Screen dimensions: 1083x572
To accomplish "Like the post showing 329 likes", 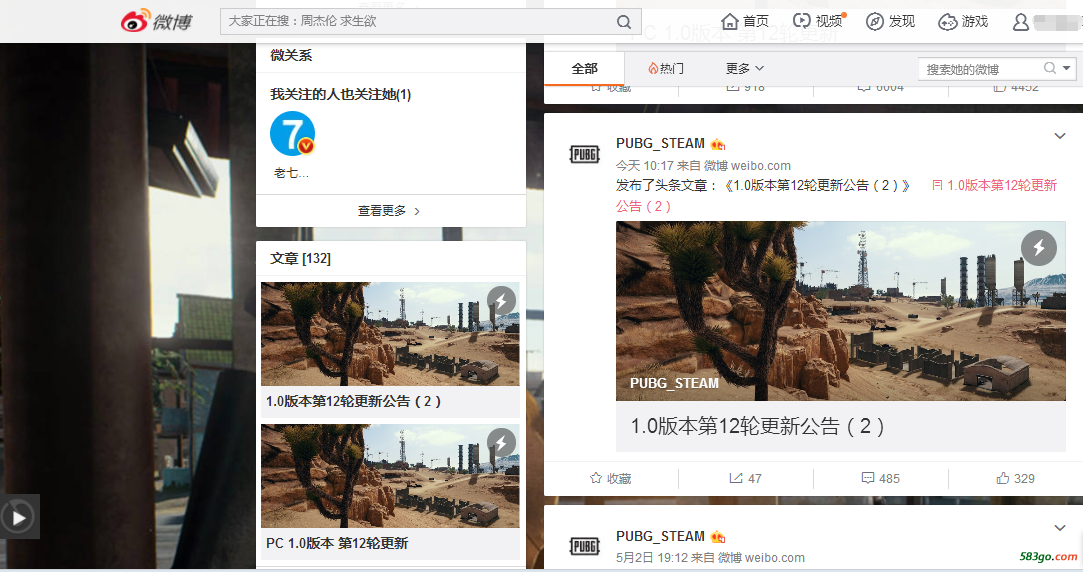I will point(1015,478).
